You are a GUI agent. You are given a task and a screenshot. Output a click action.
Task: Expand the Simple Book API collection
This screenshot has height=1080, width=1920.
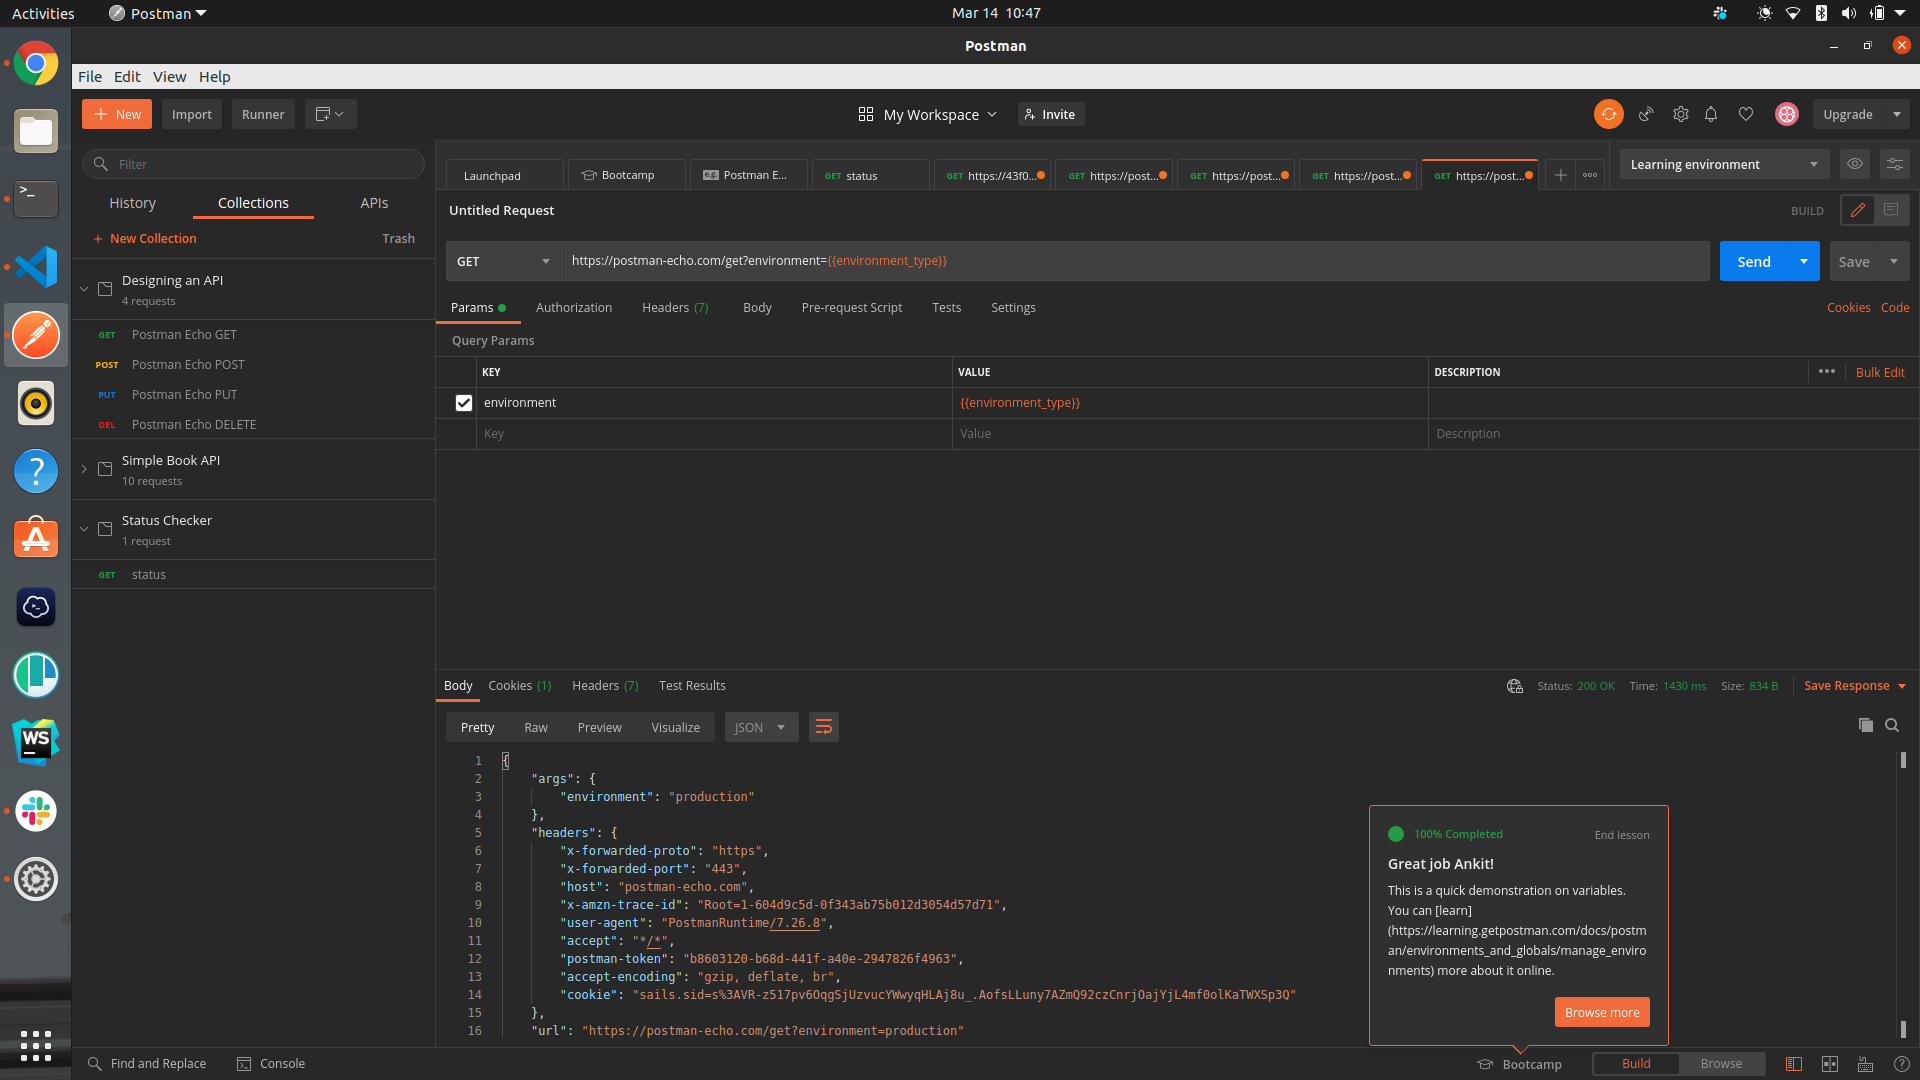click(x=84, y=469)
